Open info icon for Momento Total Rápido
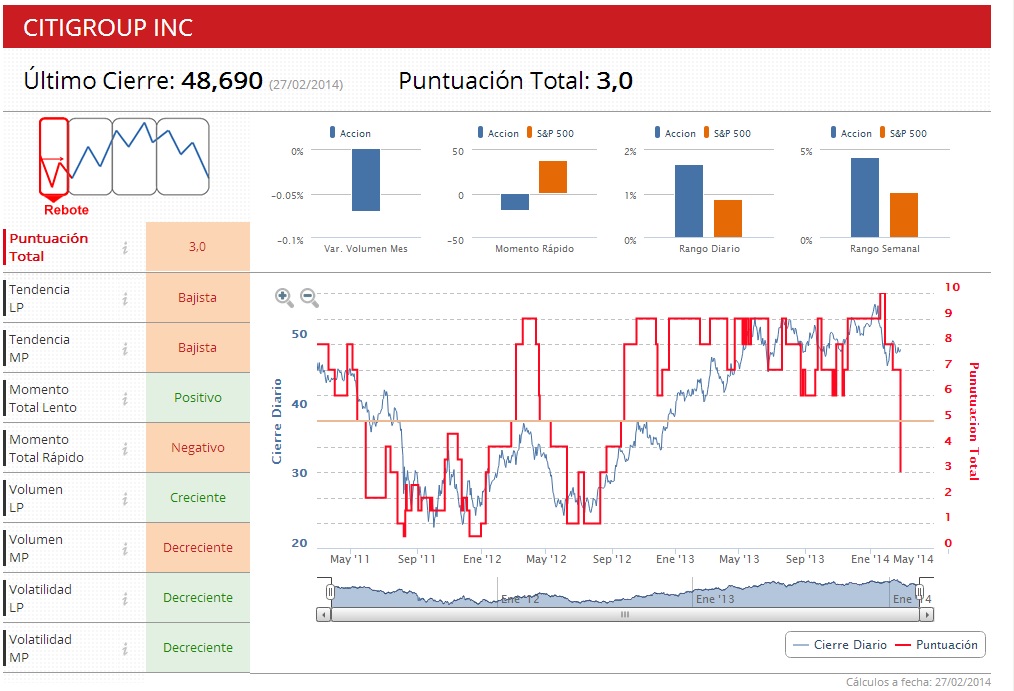The image size is (1014, 691). 125,449
